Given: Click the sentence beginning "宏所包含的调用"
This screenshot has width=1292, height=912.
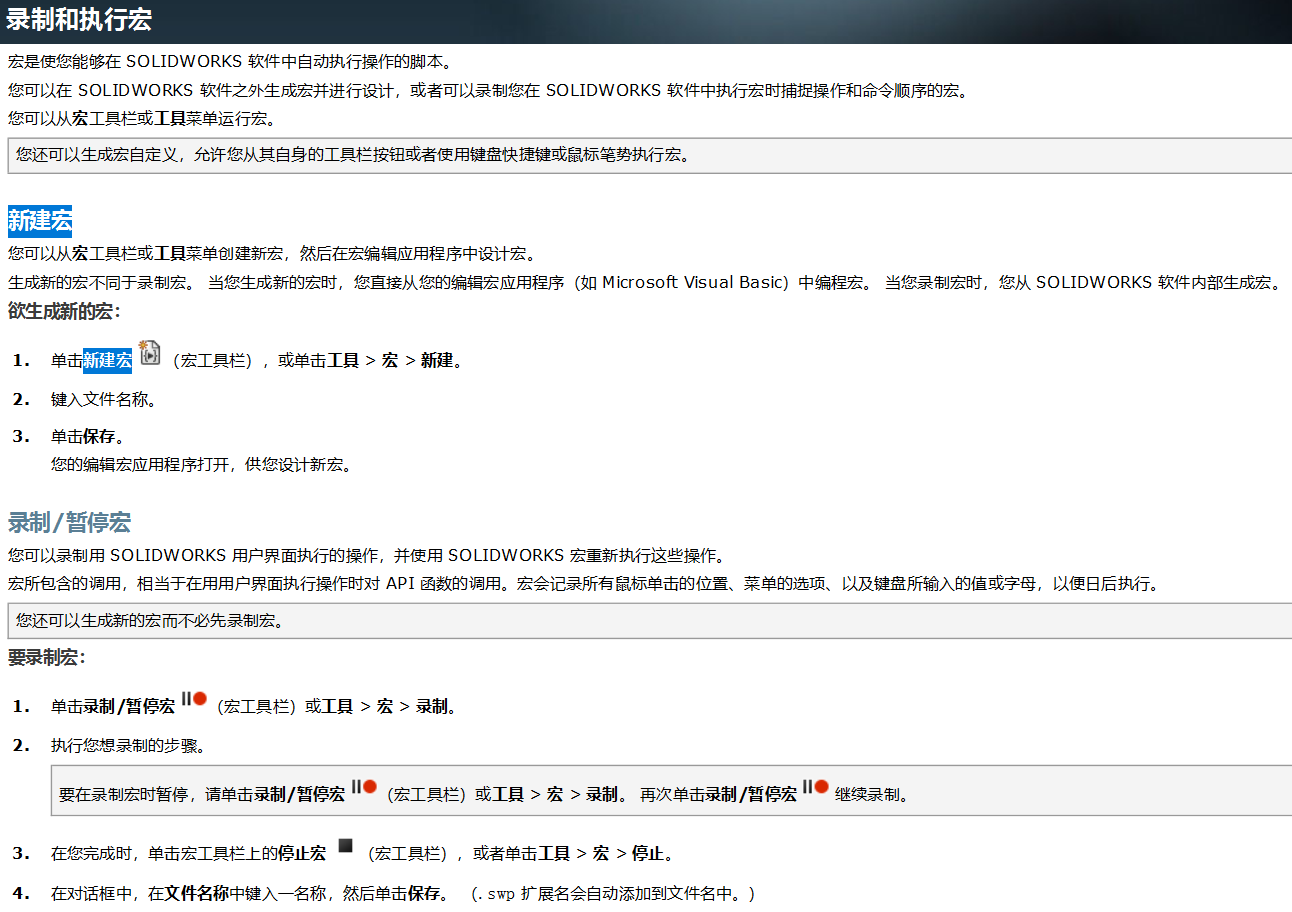Looking at the screenshot, I should click(x=583, y=584).
